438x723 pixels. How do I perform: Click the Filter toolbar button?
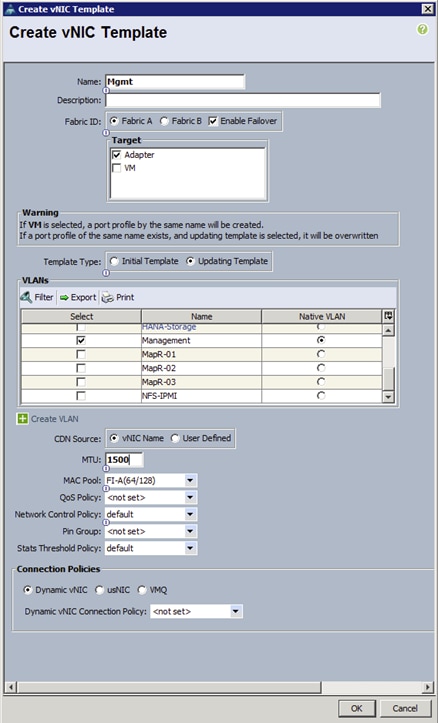click(37, 297)
